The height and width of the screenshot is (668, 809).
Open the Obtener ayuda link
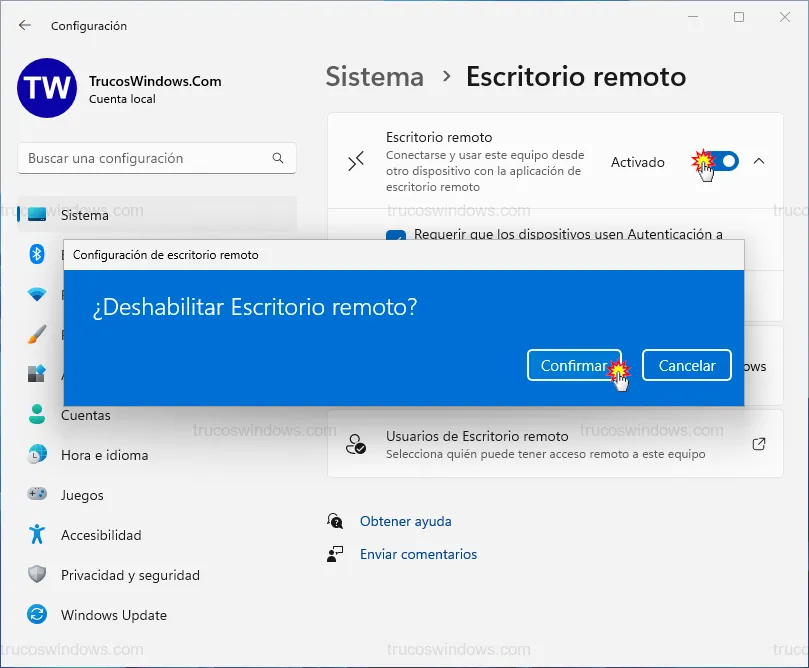405,521
